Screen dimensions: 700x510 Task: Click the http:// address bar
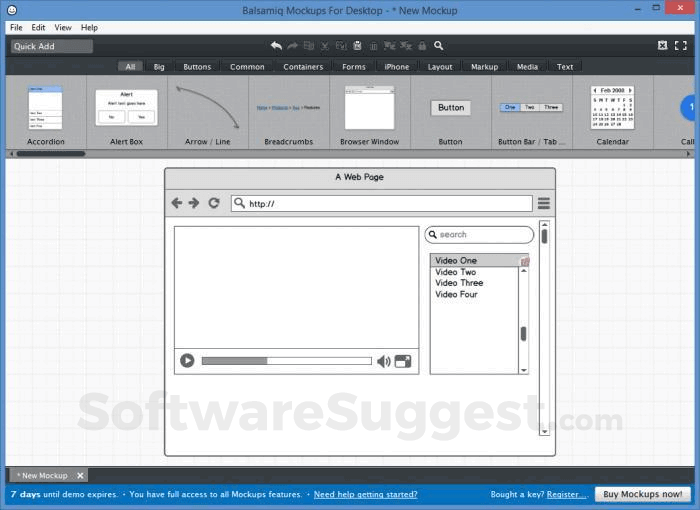(x=382, y=203)
